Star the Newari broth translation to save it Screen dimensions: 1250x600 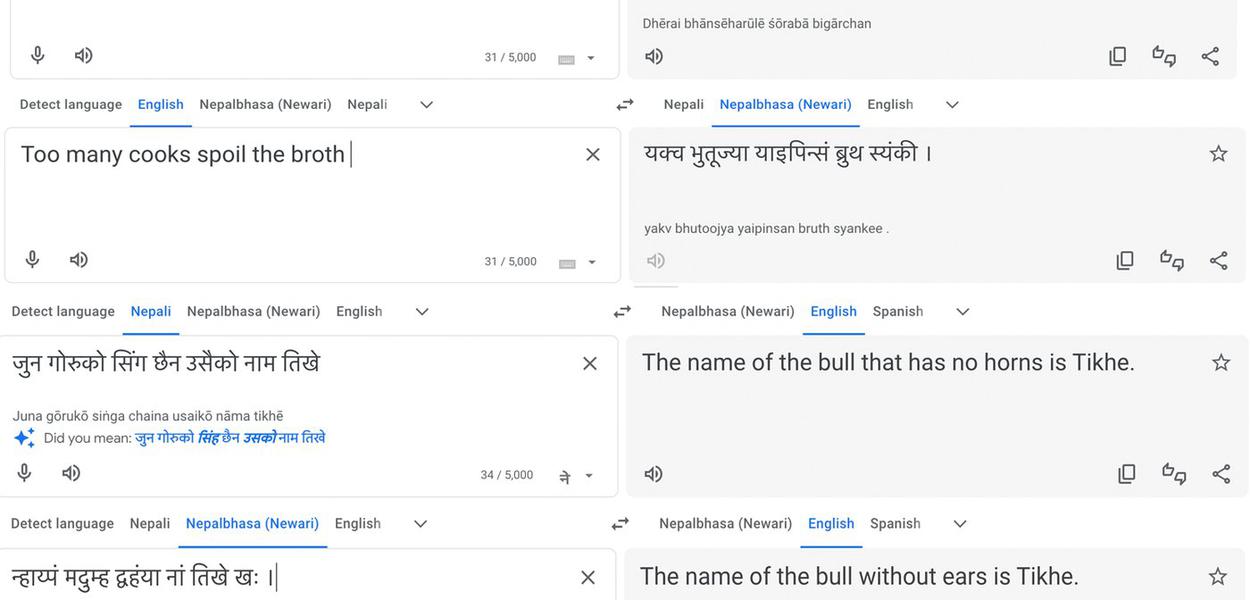coord(1217,152)
